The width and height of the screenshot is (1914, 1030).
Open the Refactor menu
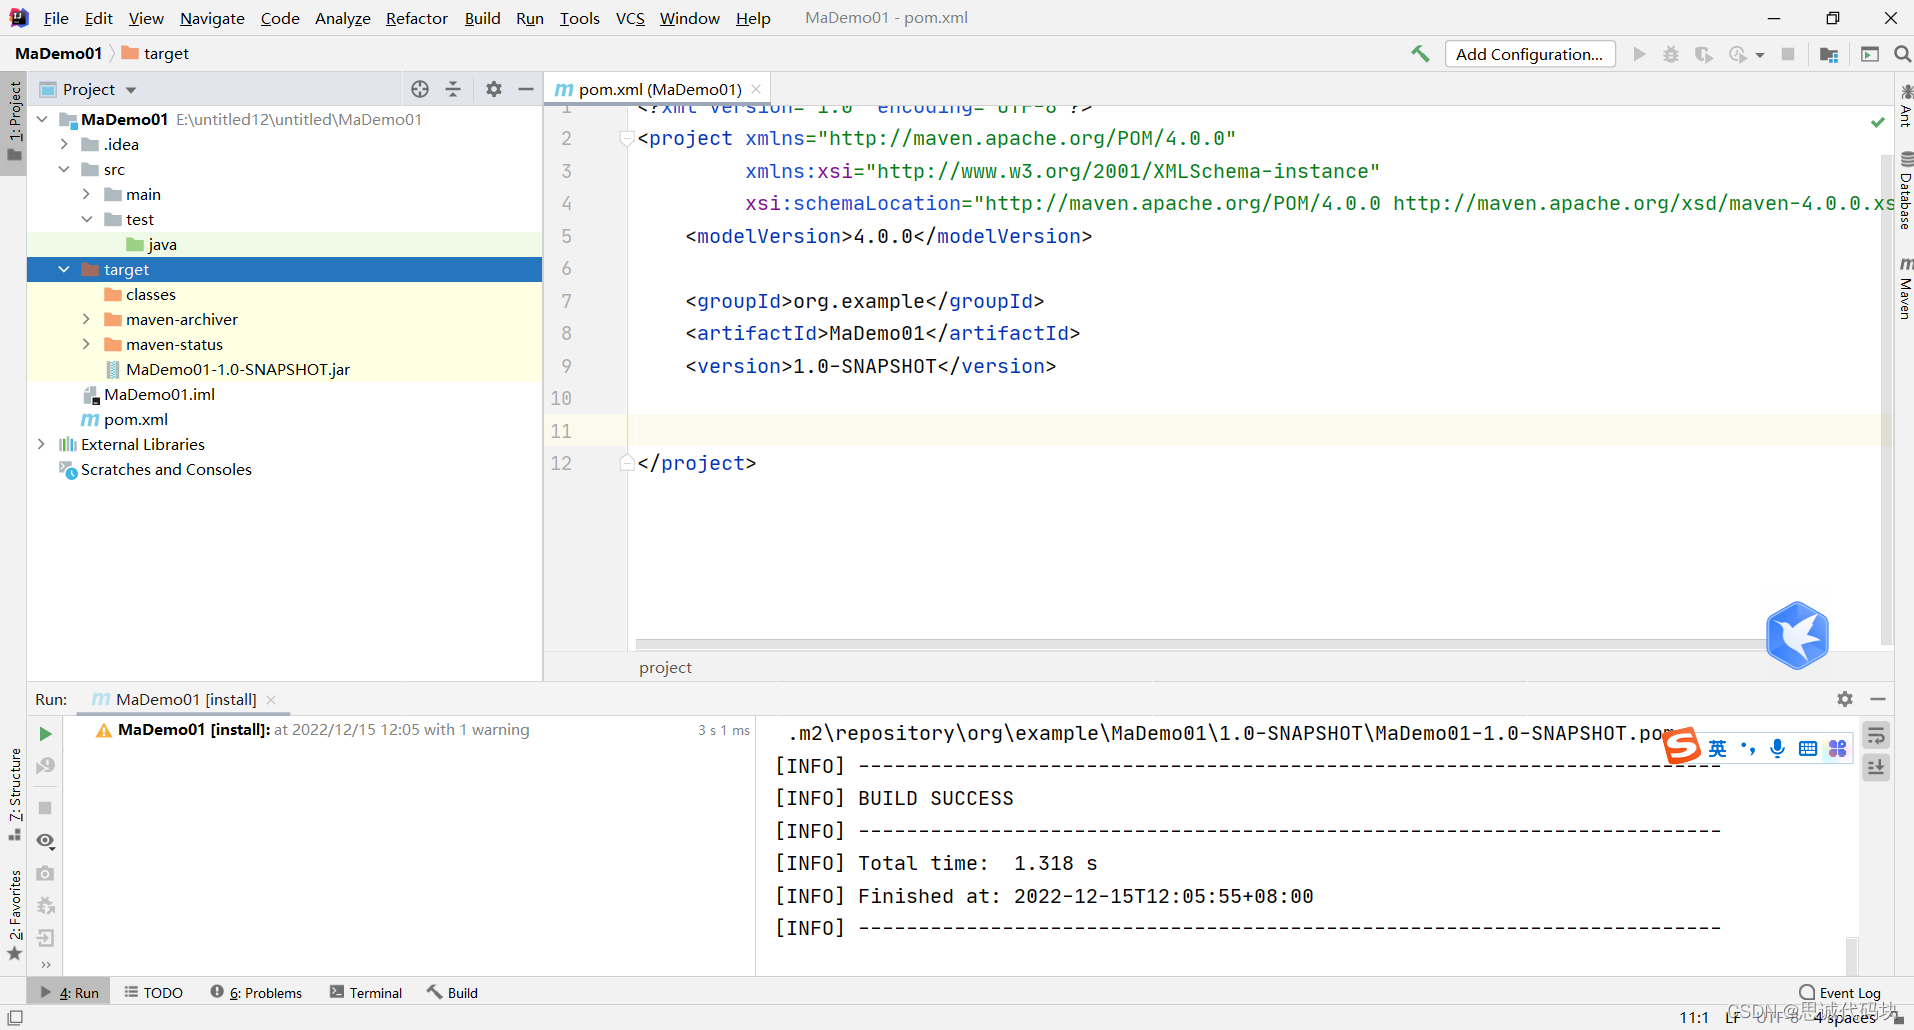pyautogui.click(x=417, y=18)
